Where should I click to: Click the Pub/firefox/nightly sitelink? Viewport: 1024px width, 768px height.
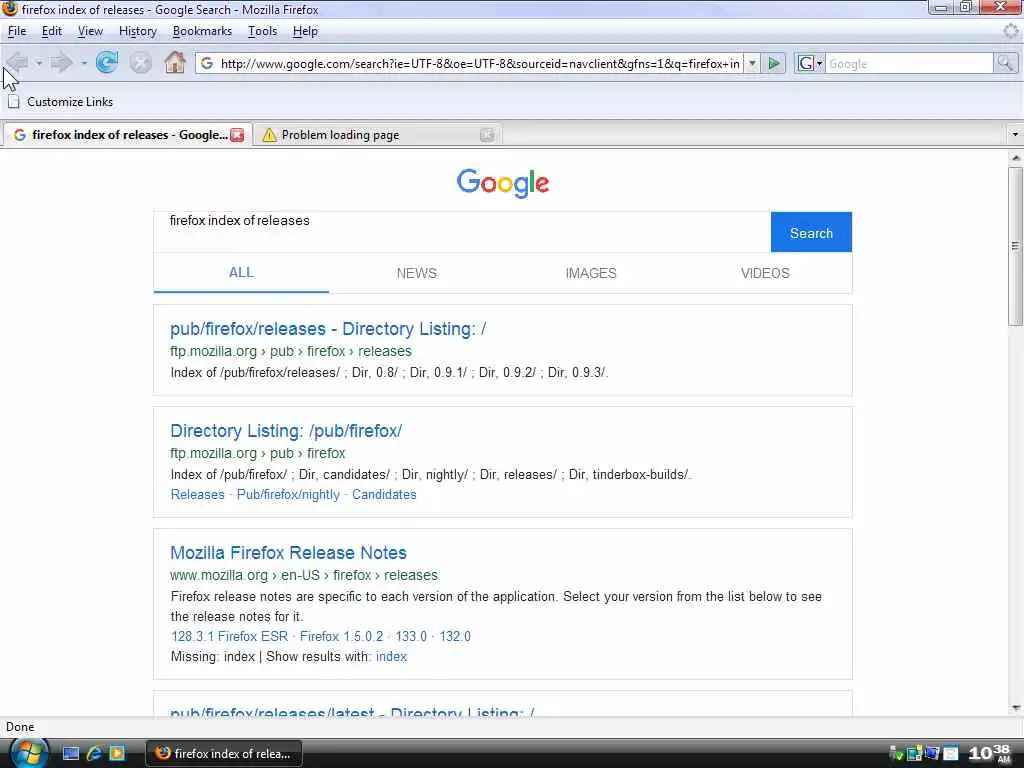(x=288, y=494)
